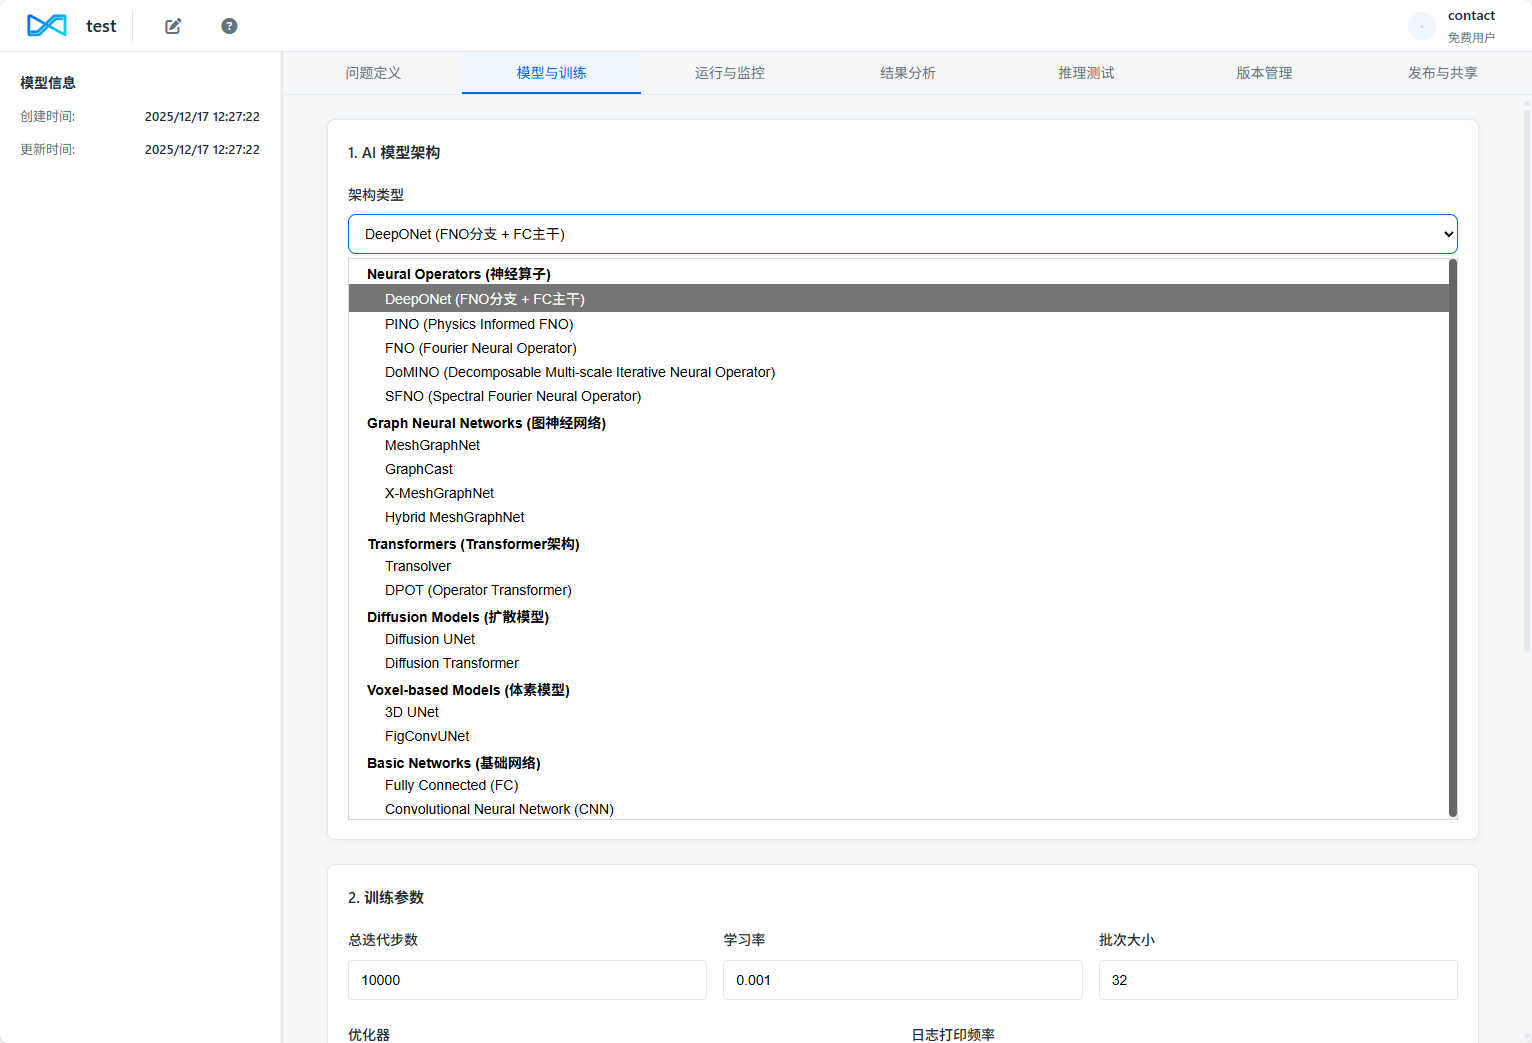Open the 架构类型 dropdown arrow

(x=1447, y=234)
